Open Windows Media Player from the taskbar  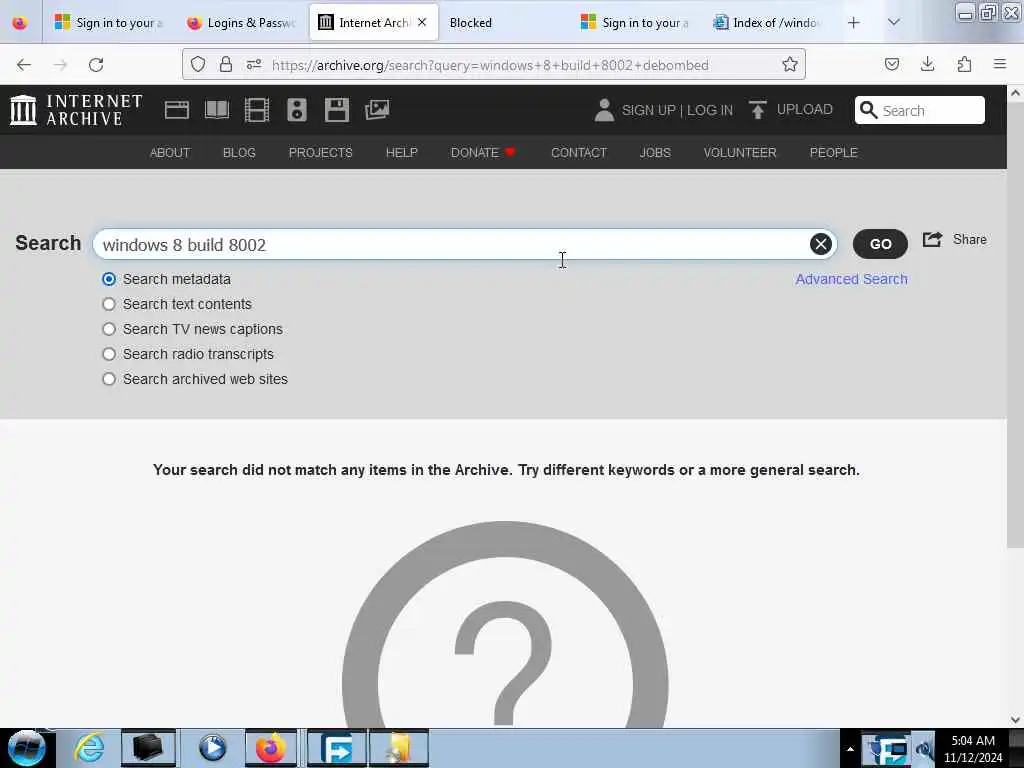pyautogui.click(x=212, y=748)
